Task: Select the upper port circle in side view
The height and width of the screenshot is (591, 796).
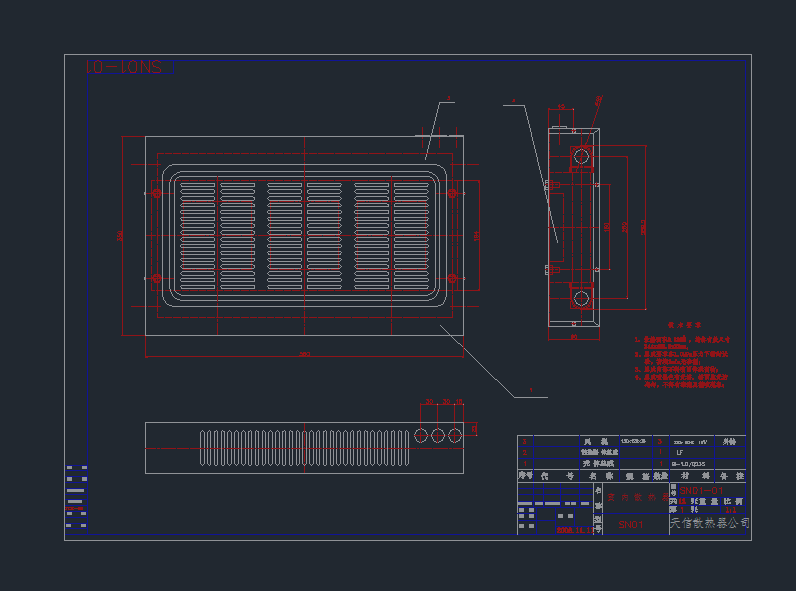Action: tap(581, 155)
